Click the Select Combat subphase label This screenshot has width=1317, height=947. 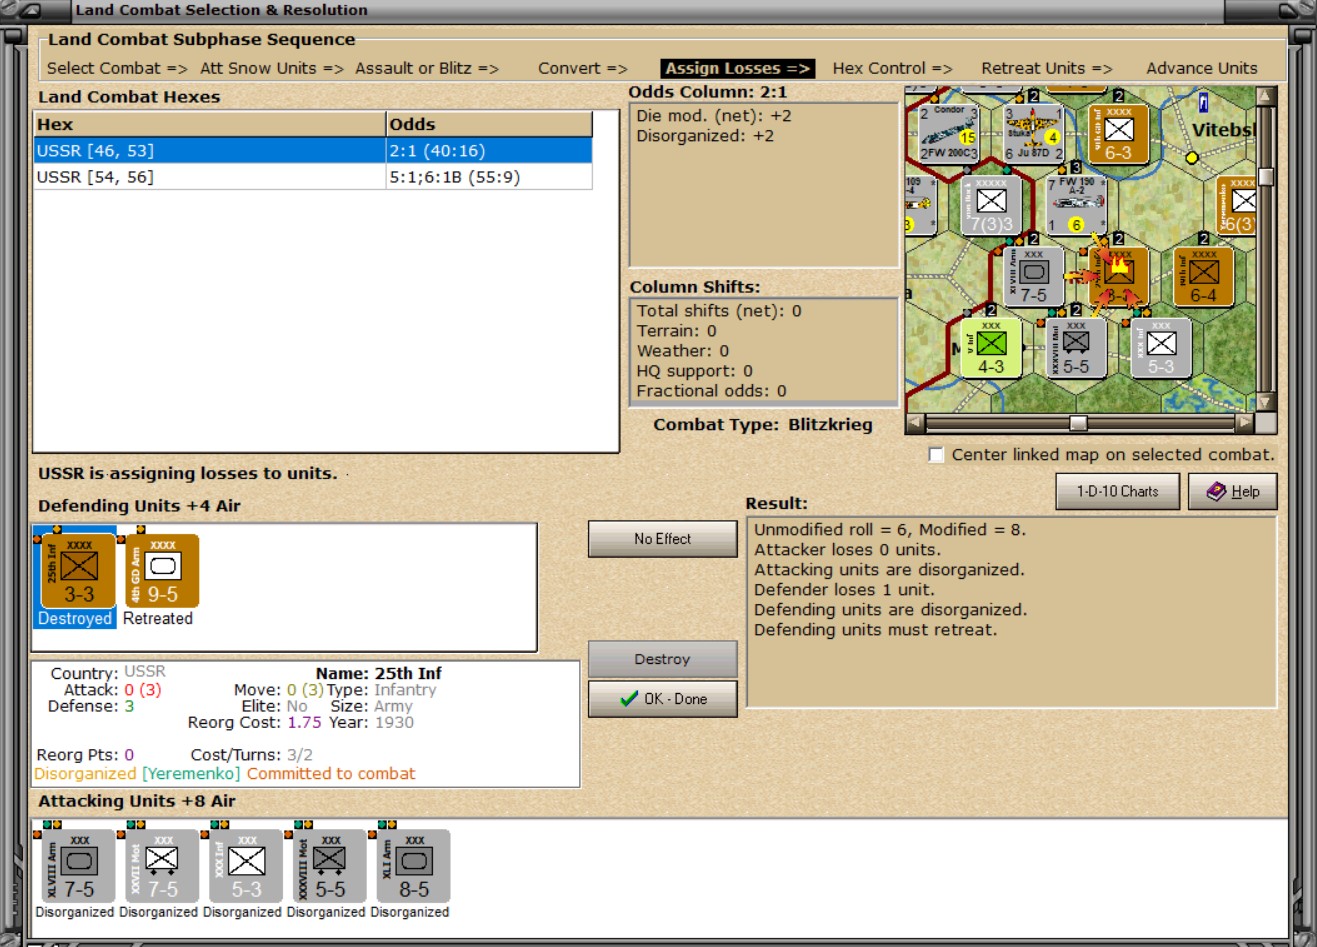point(117,68)
